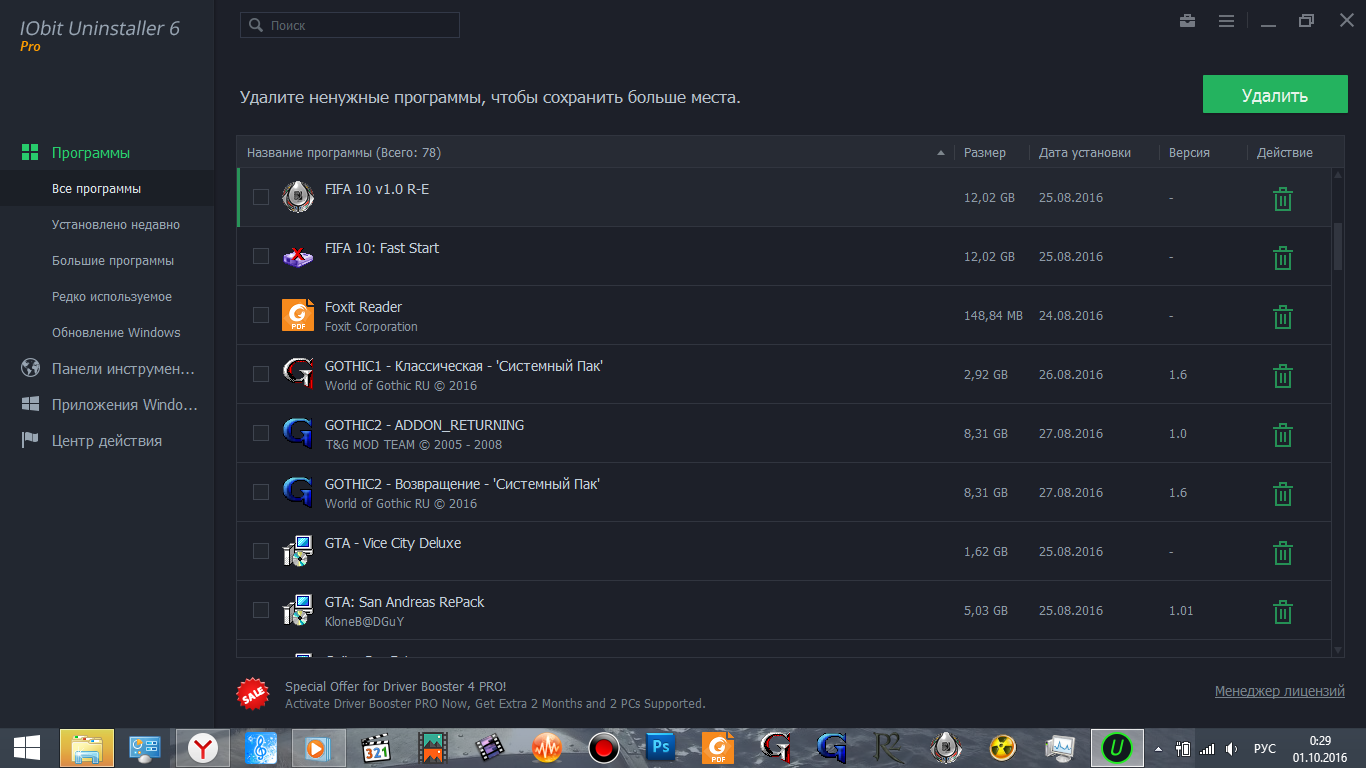Check the GOTHIC2 - Возвращение checkbox
Image resolution: width=1366 pixels, height=768 pixels.
coord(261,492)
